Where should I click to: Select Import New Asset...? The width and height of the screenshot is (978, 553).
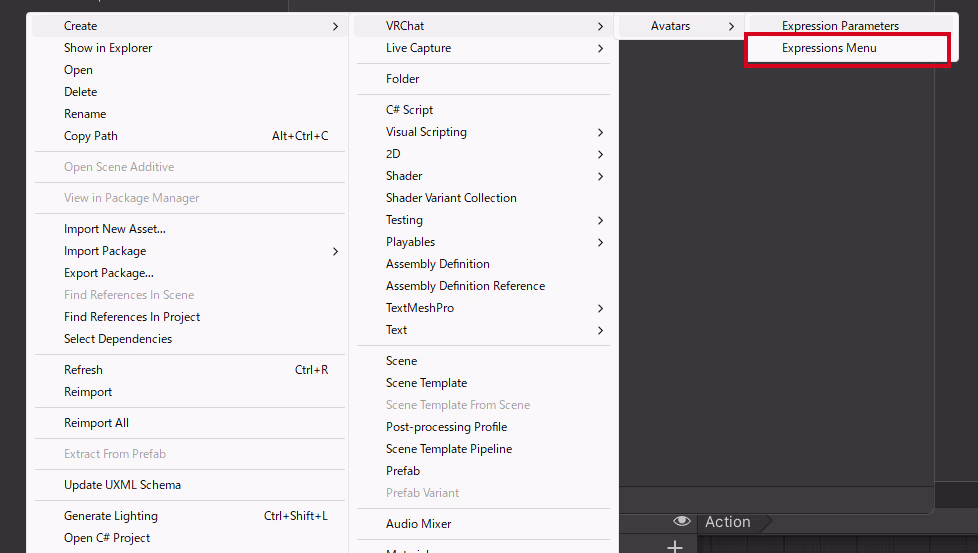tap(190, 229)
